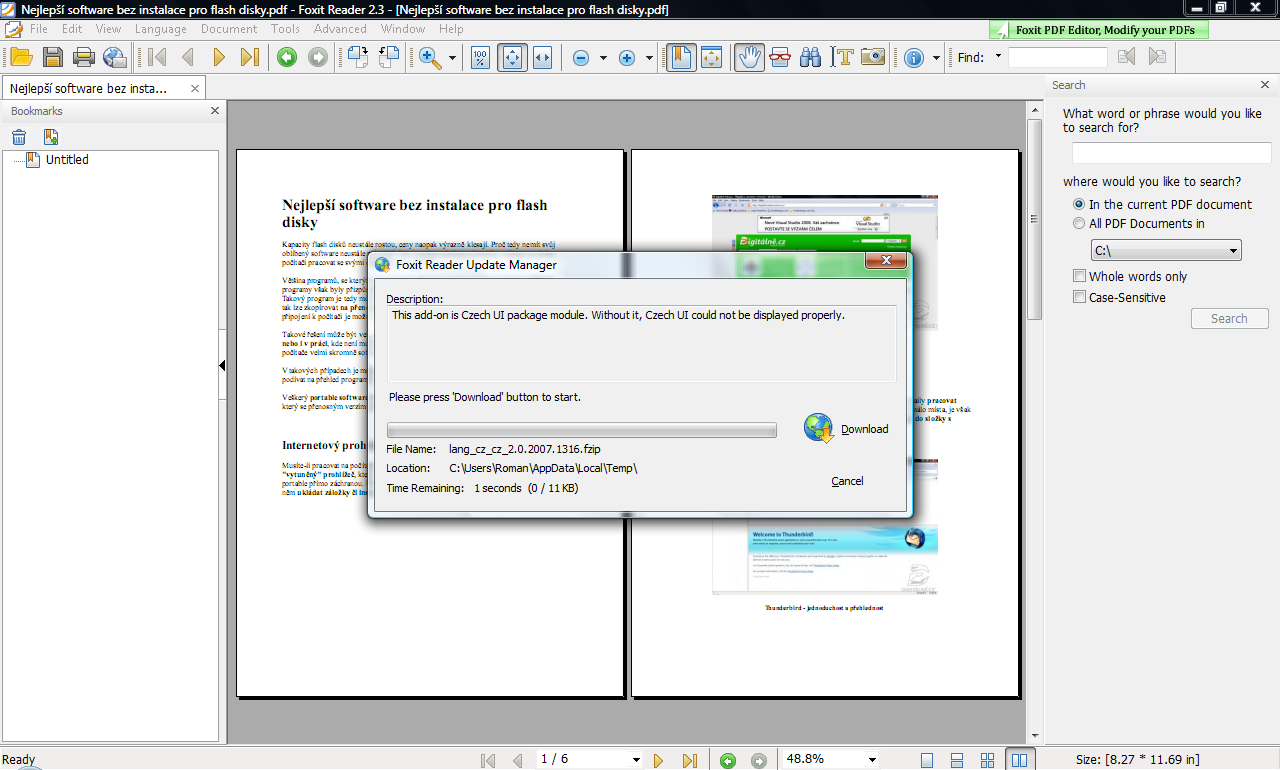Jump to last page using the top toolbar
Viewport: 1280px width, 770px height.
click(x=250, y=57)
